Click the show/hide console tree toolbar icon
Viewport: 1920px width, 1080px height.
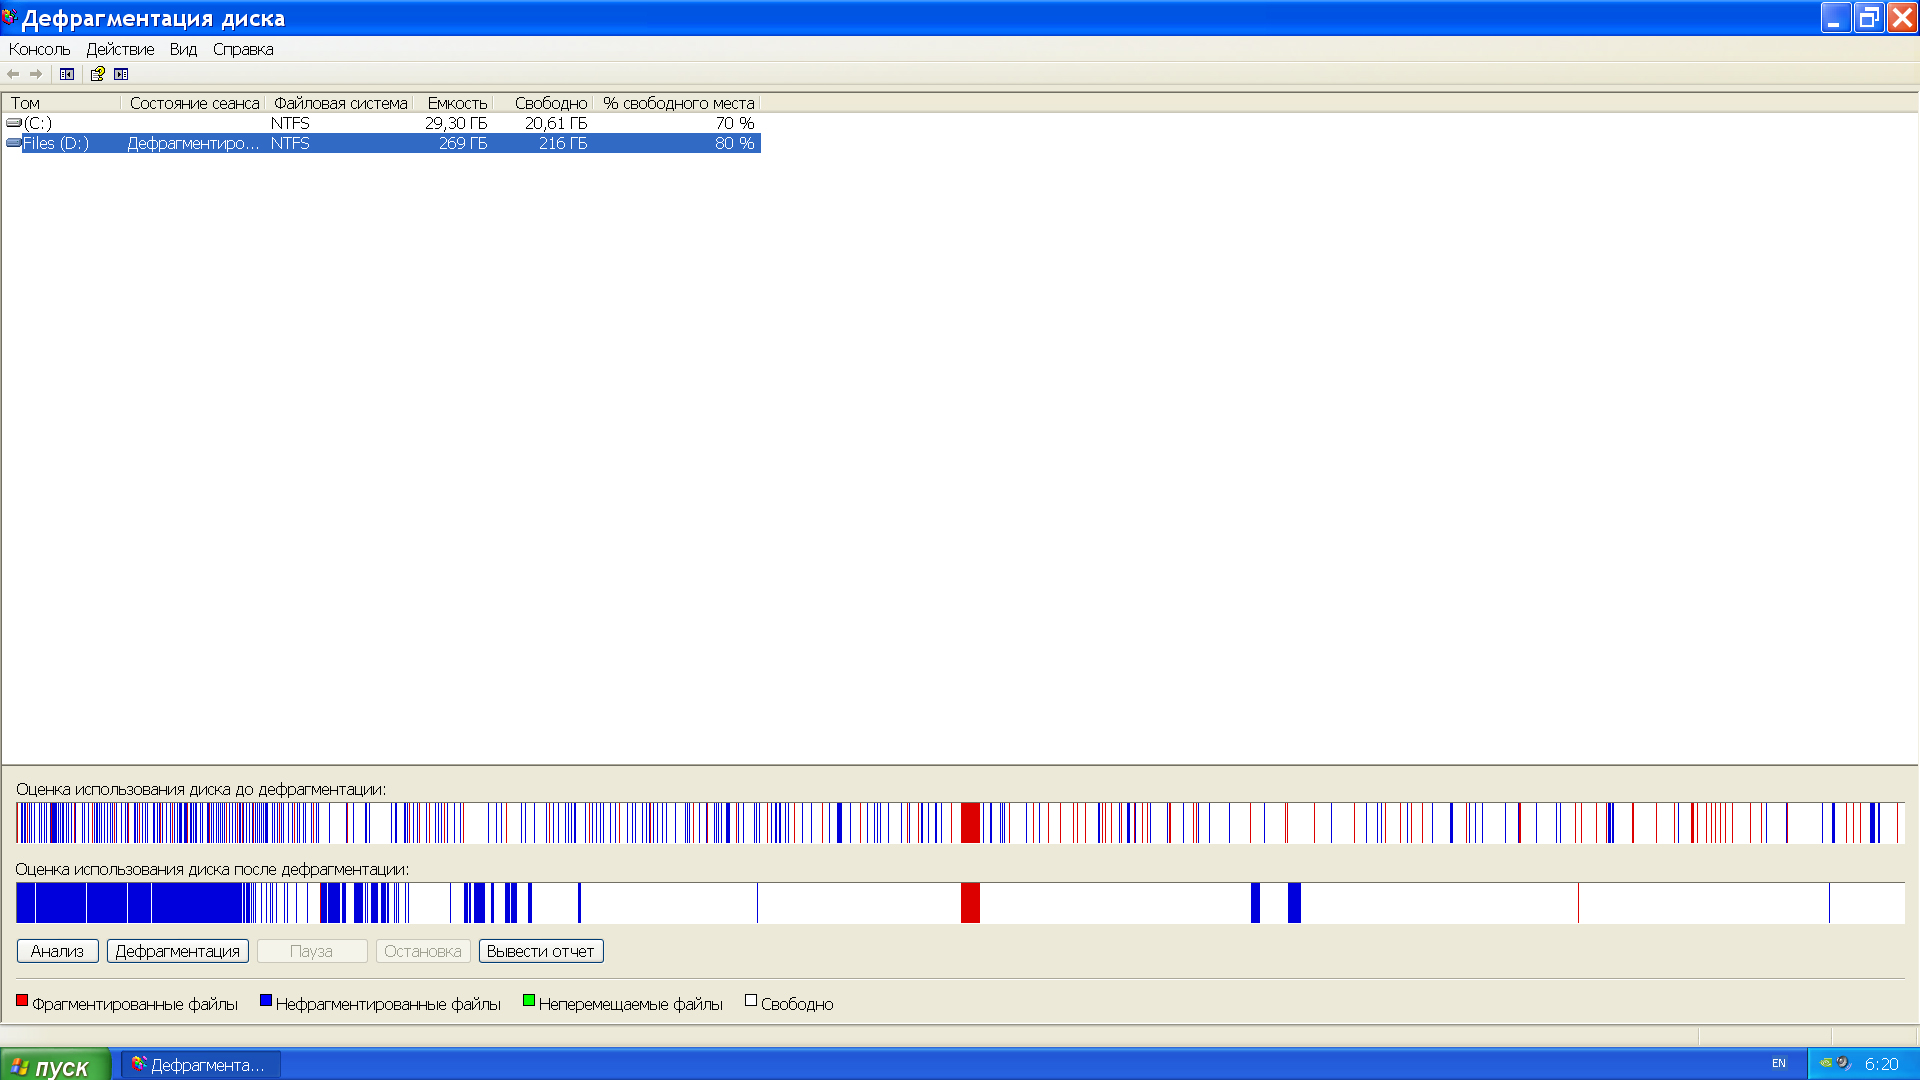(x=67, y=74)
